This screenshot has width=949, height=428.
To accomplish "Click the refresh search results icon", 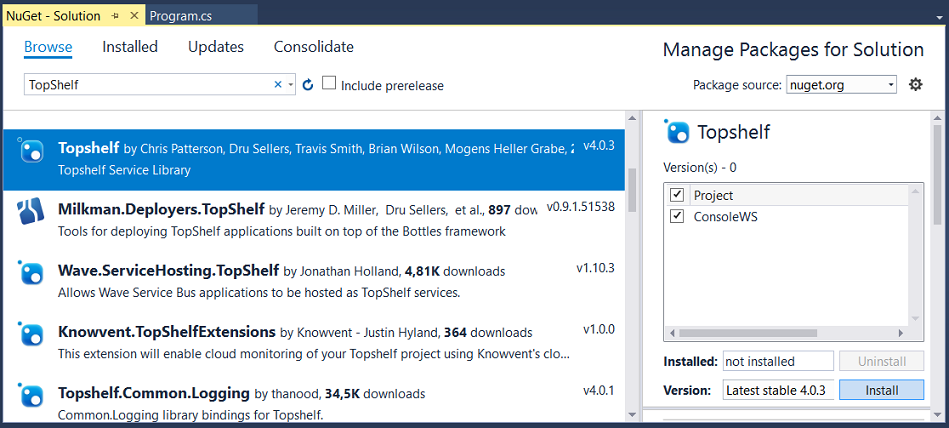I will (x=308, y=85).
